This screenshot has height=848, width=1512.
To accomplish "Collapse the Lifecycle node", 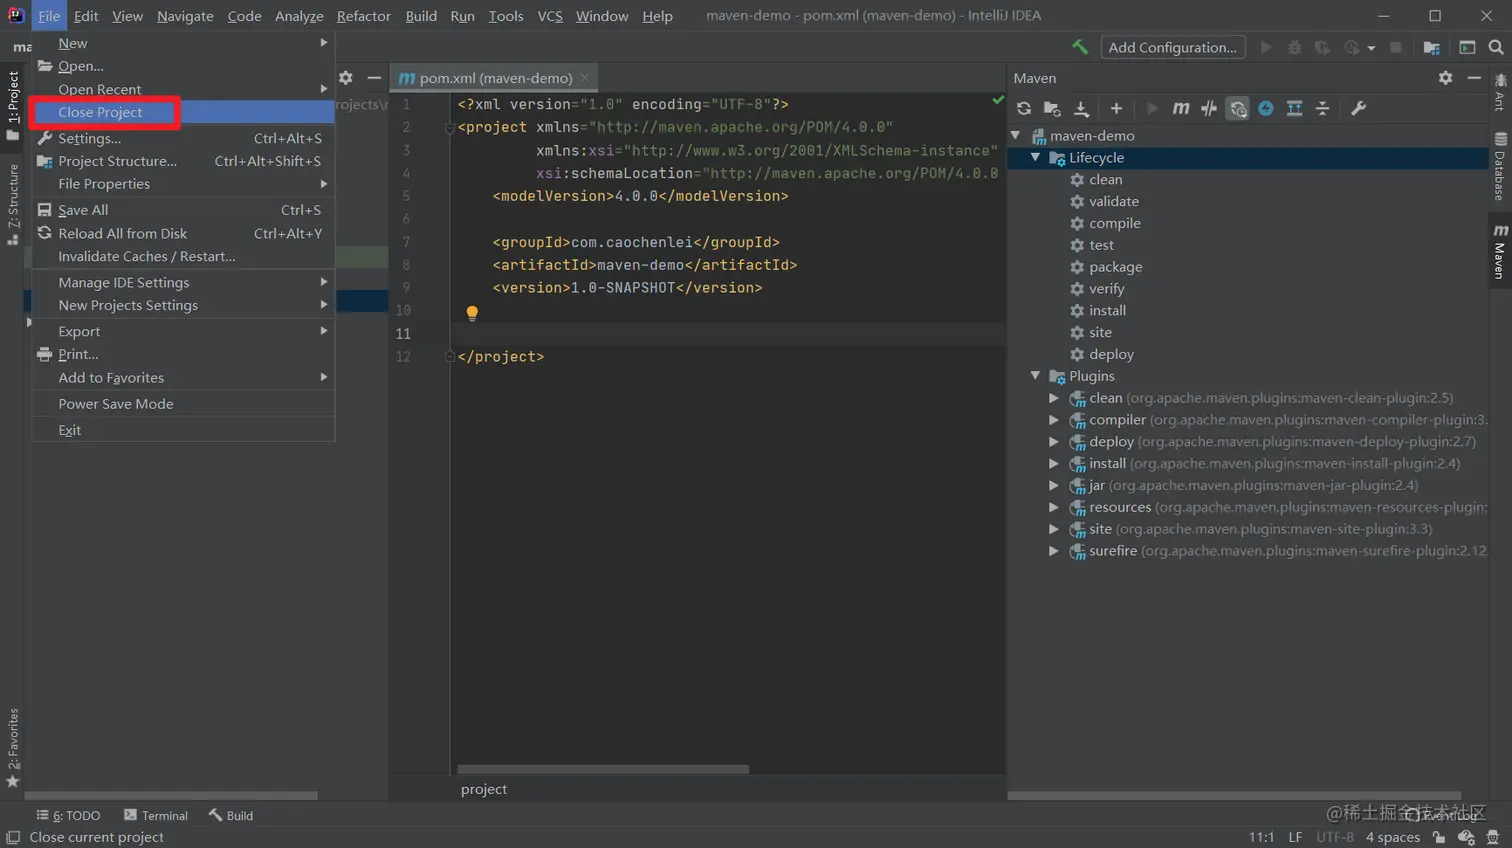I will click(x=1036, y=157).
